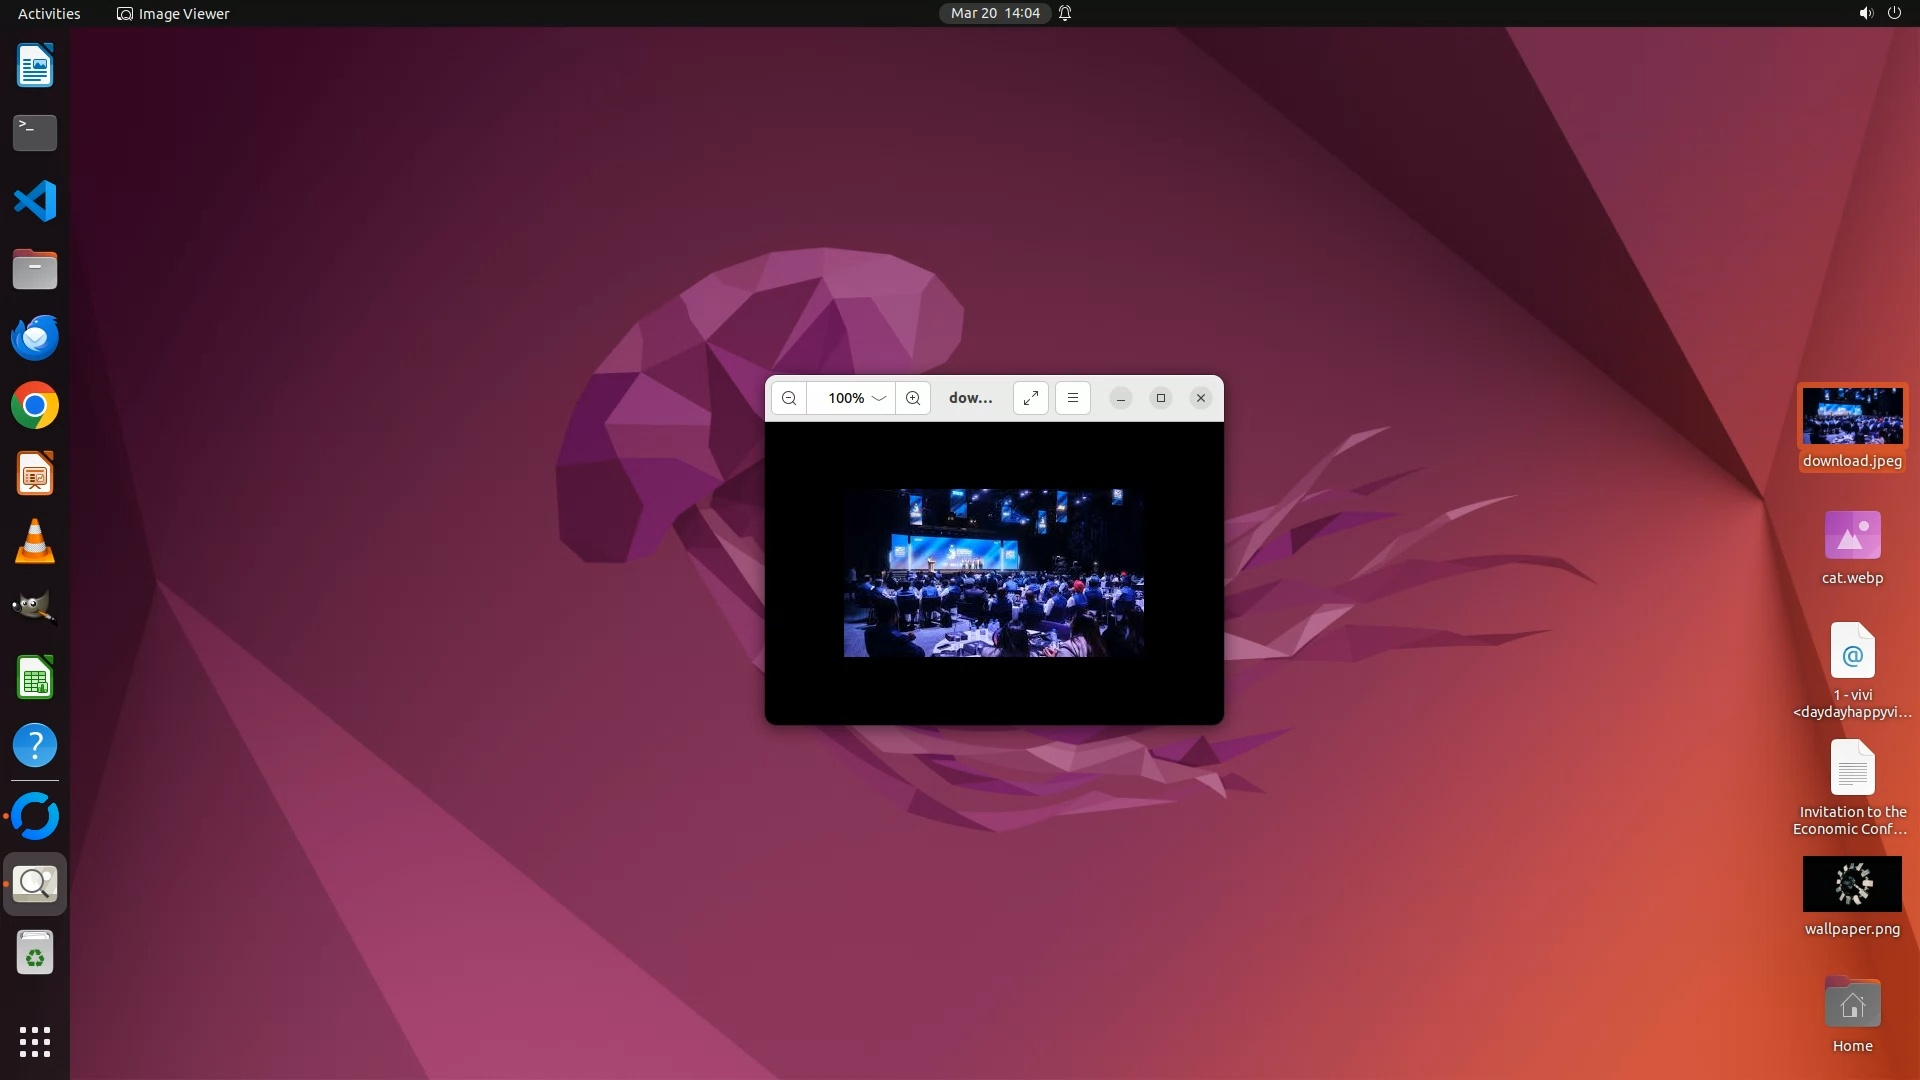The width and height of the screenshot is (1920, 1080).
Task: Open the Home folder on the desktop
Action: click(1852, 1004)
